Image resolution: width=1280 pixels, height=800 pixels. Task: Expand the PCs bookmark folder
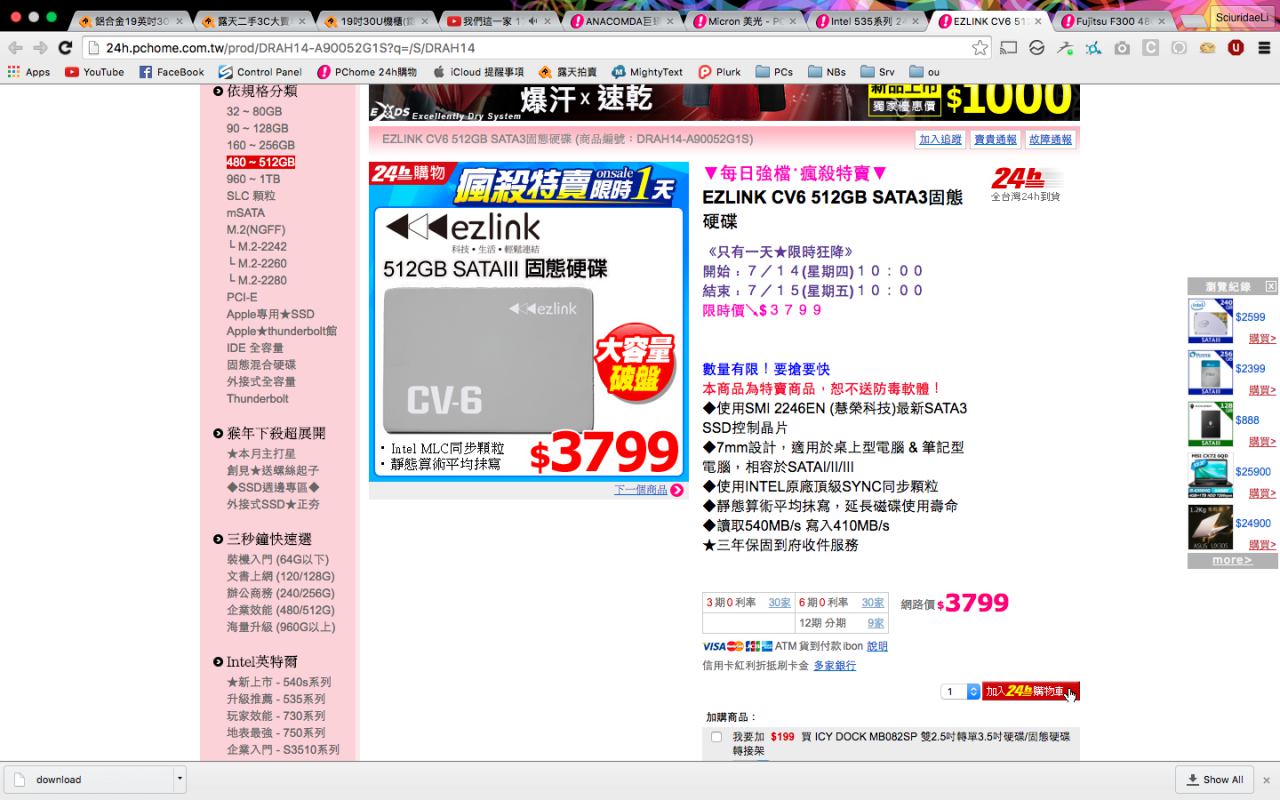[774, 72]
